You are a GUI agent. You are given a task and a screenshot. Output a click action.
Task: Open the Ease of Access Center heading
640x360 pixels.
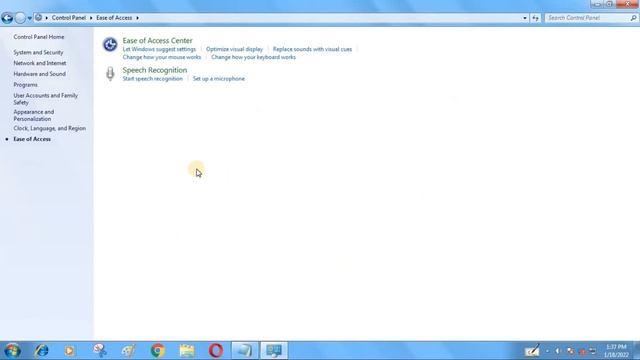pos(158,40)
